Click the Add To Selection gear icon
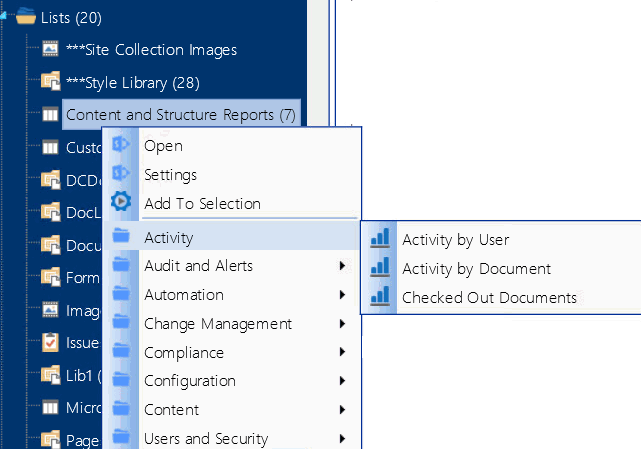Viewport: 641px width, 449px height. (121, 202)
